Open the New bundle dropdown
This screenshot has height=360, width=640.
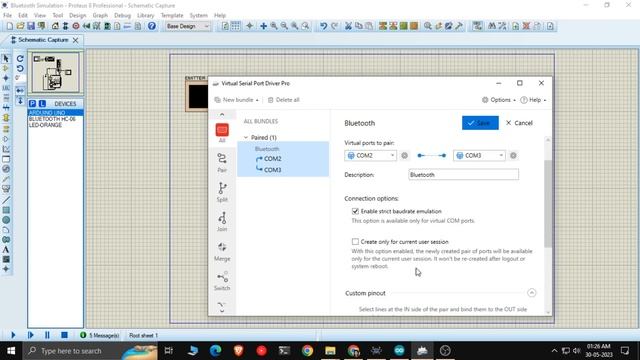coord(236,100)
